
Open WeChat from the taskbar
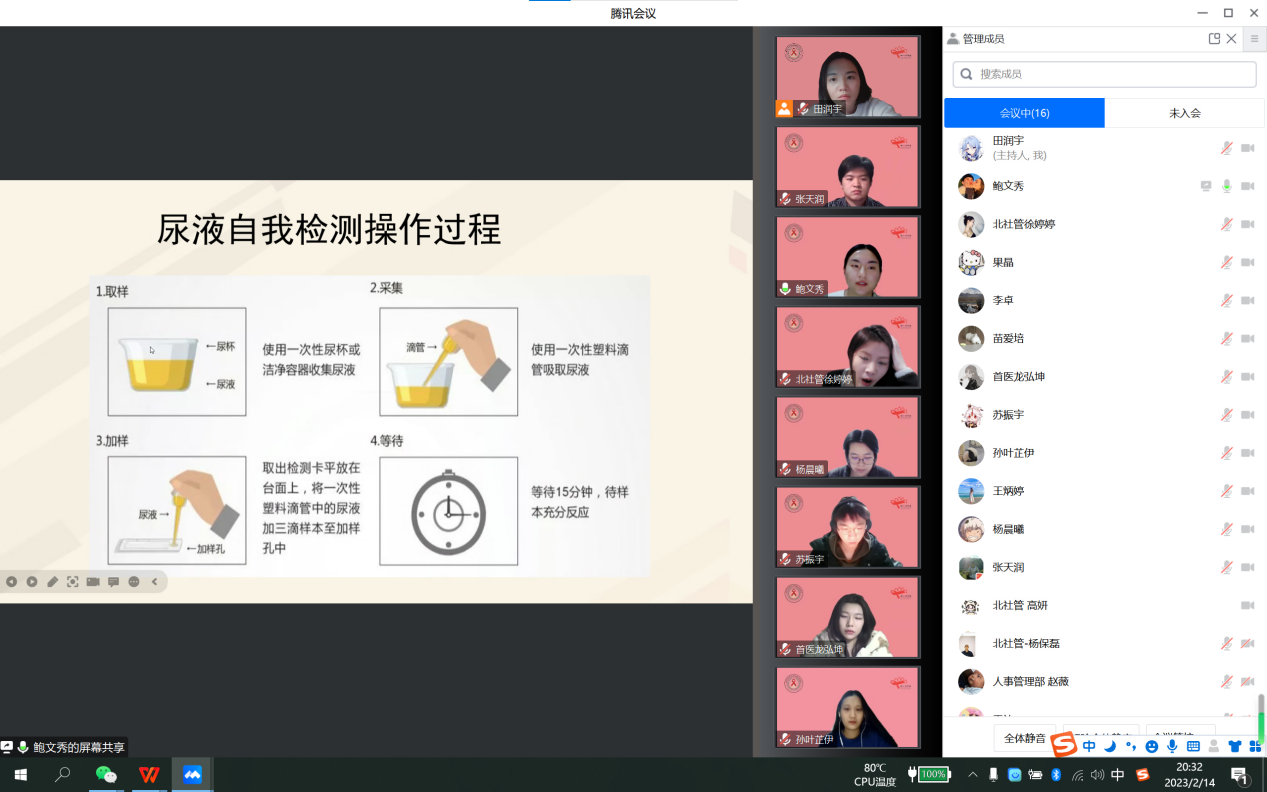point(106,775)
